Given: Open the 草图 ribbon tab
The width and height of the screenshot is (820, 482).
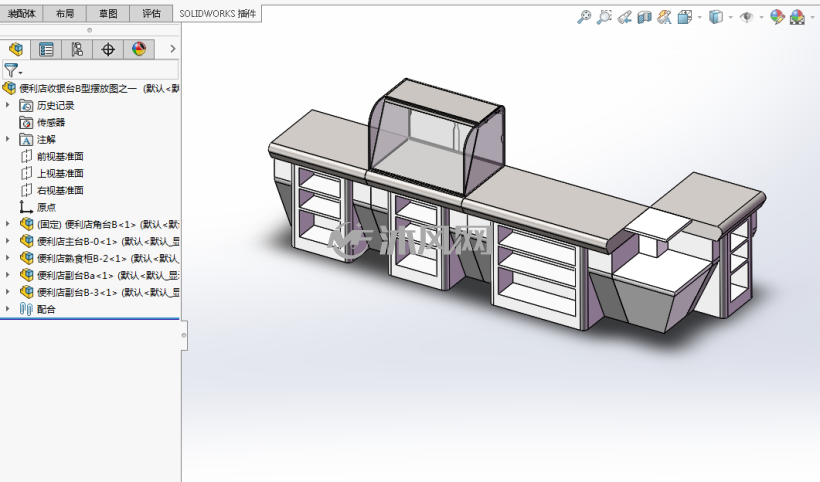Looking at the screenshot, I should point(108,14).
